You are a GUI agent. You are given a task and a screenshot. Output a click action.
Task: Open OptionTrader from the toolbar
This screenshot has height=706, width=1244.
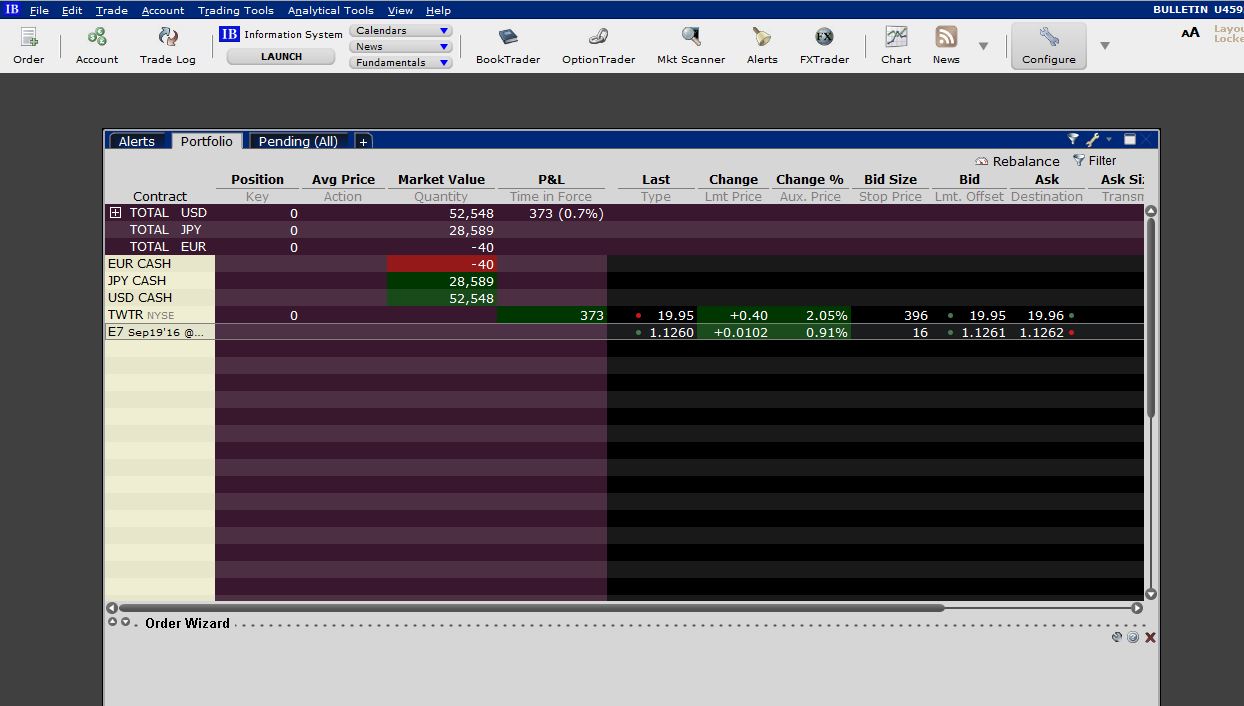(x=598, y=38)
